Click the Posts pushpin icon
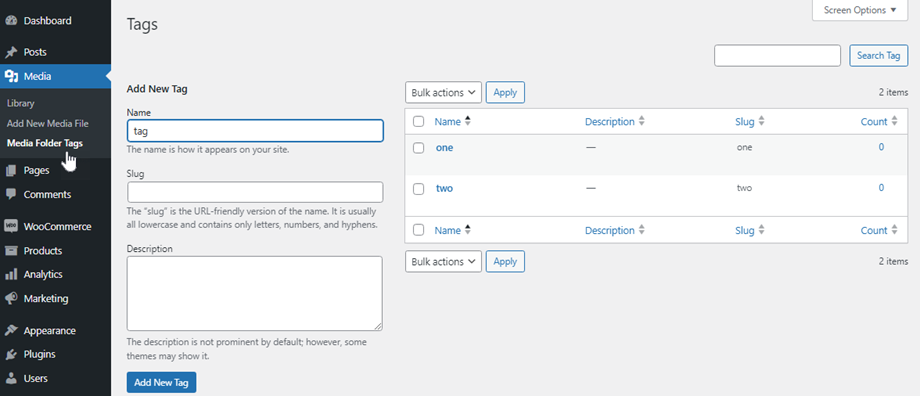The width and height of the screenshot is (920, 396). coord(11,52)
